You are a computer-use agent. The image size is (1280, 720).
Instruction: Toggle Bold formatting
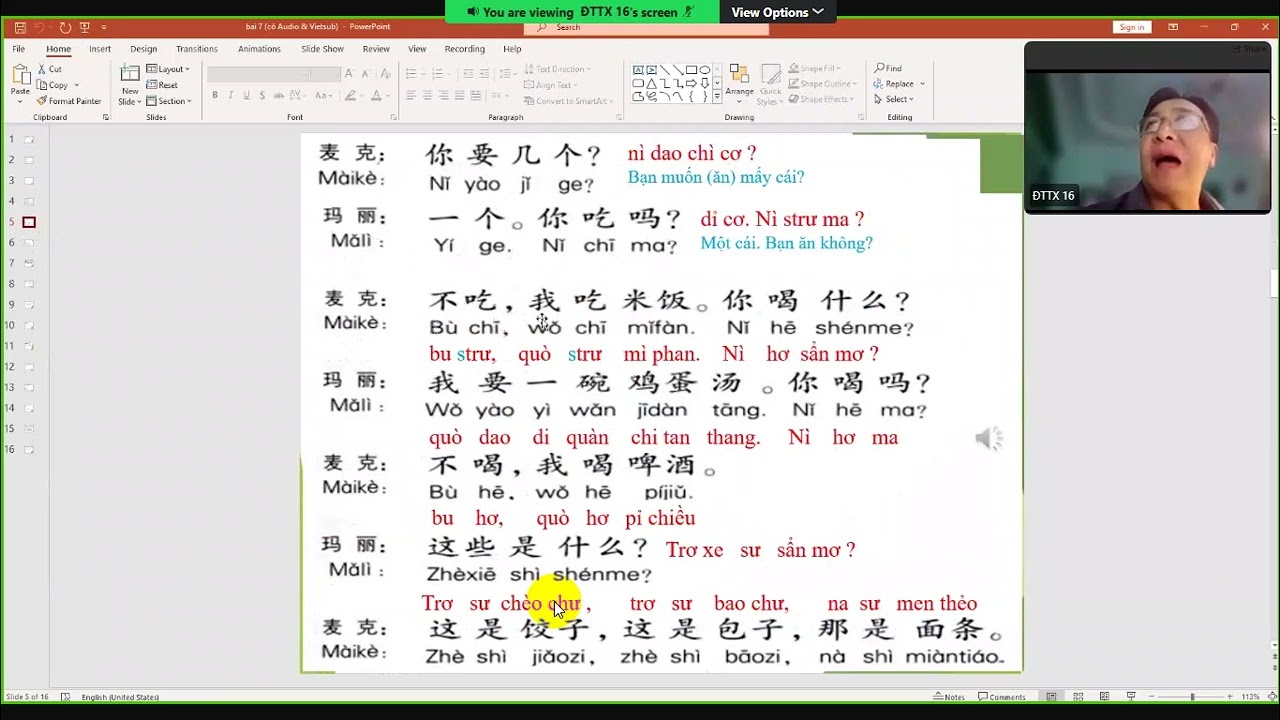click(x=214, y=95)
